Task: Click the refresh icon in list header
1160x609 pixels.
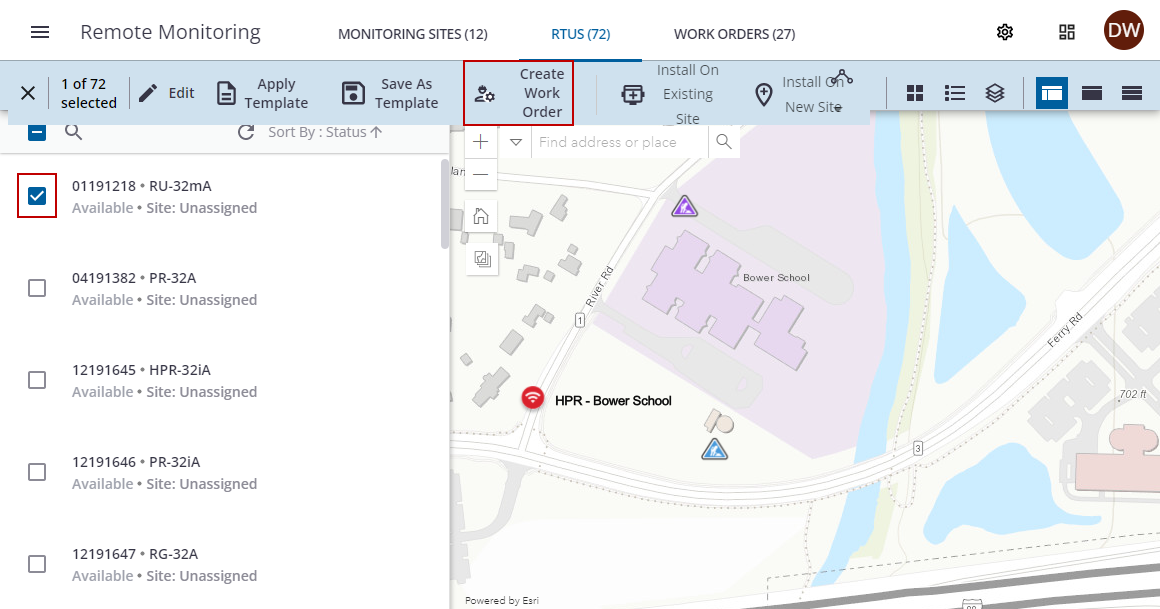Action: [246, 132]
